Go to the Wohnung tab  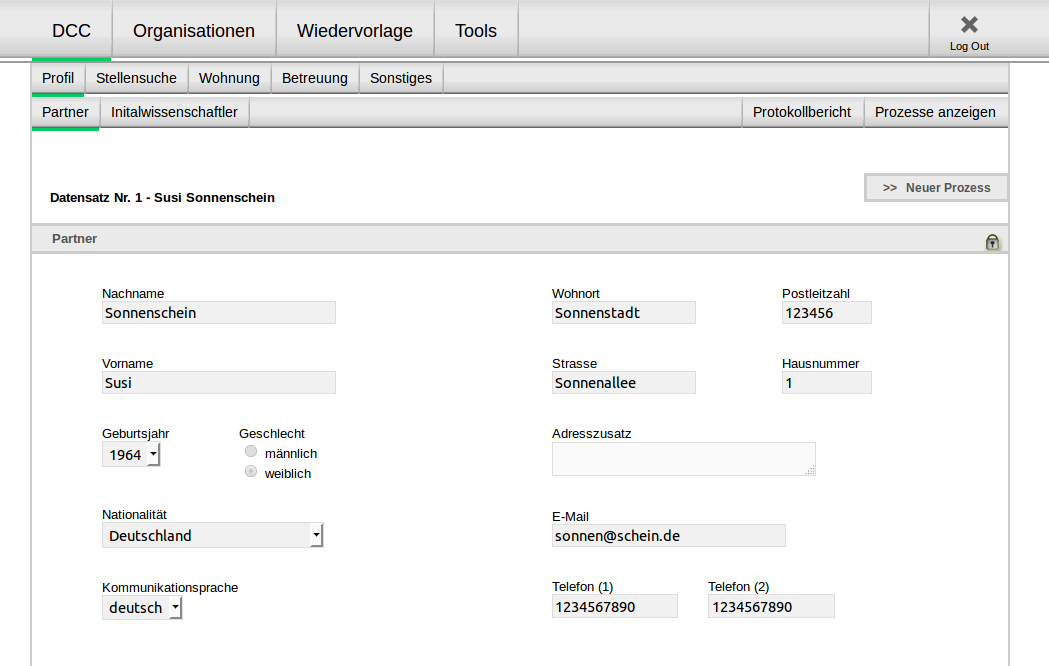pos(229,78)
